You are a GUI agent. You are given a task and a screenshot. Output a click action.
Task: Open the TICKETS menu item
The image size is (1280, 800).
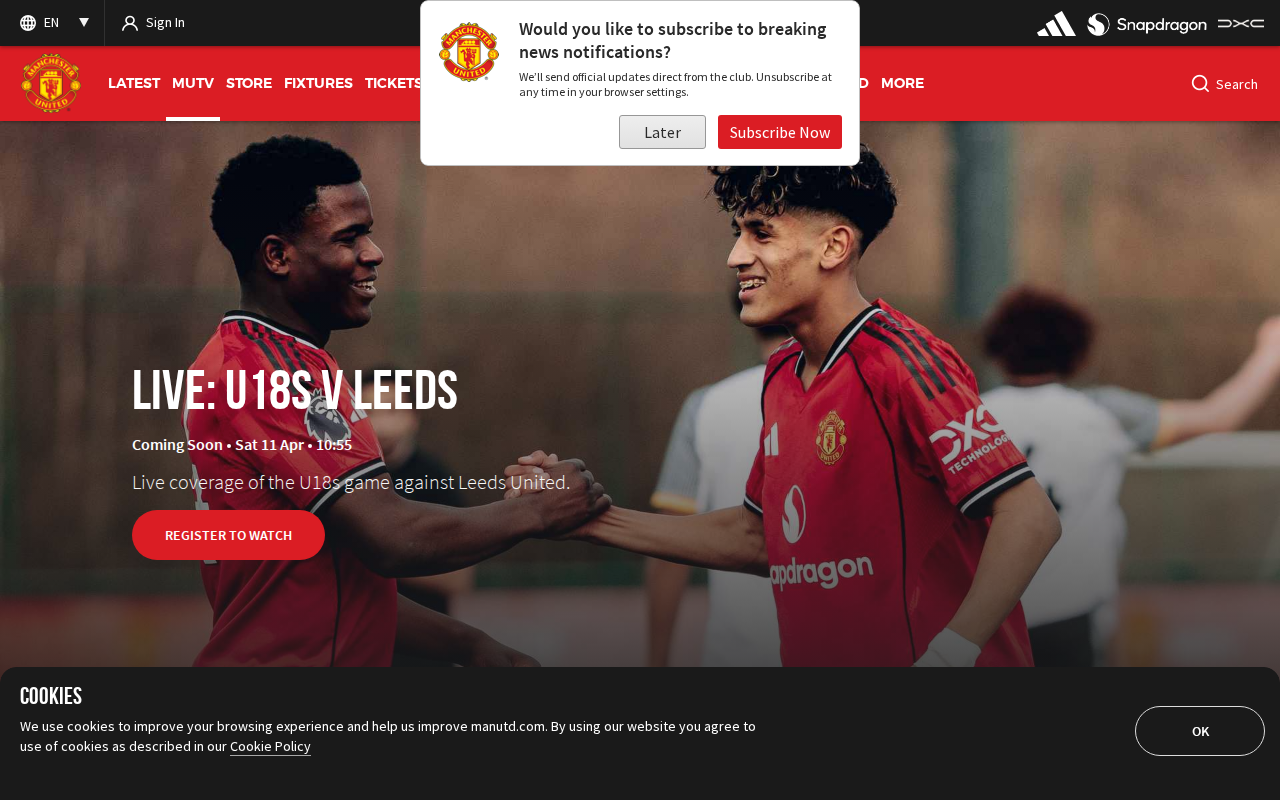pyautogui.click(x=393, y=83)
